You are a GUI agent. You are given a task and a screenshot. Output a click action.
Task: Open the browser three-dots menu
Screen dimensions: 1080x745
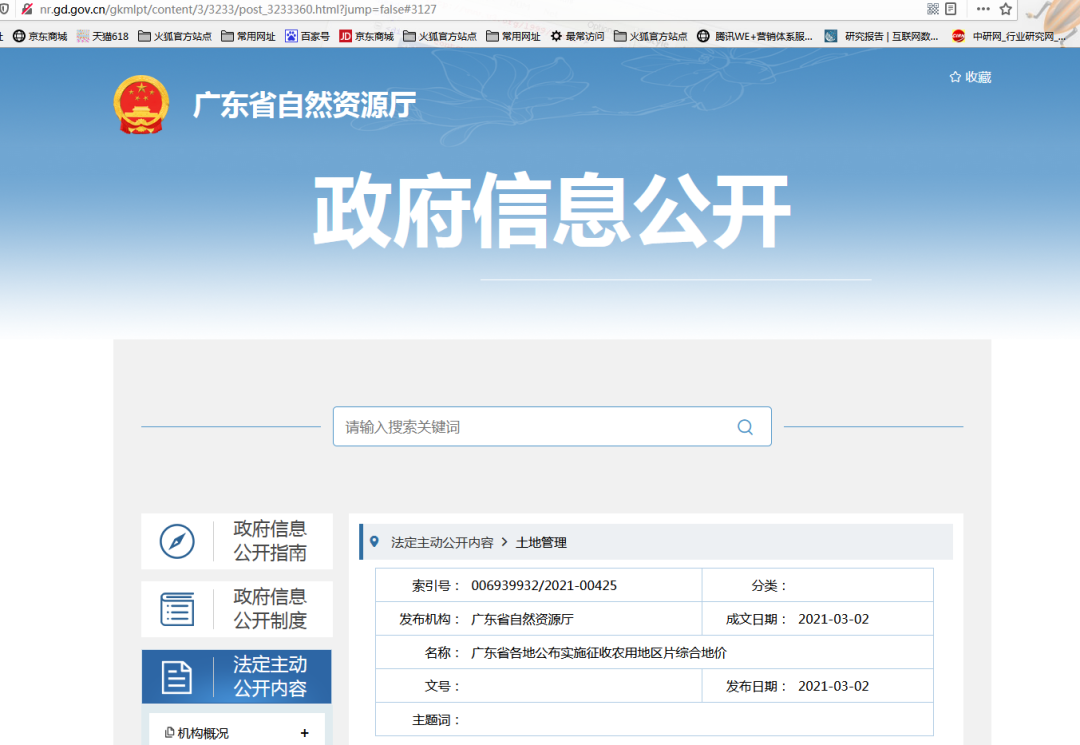pos(981,9)
